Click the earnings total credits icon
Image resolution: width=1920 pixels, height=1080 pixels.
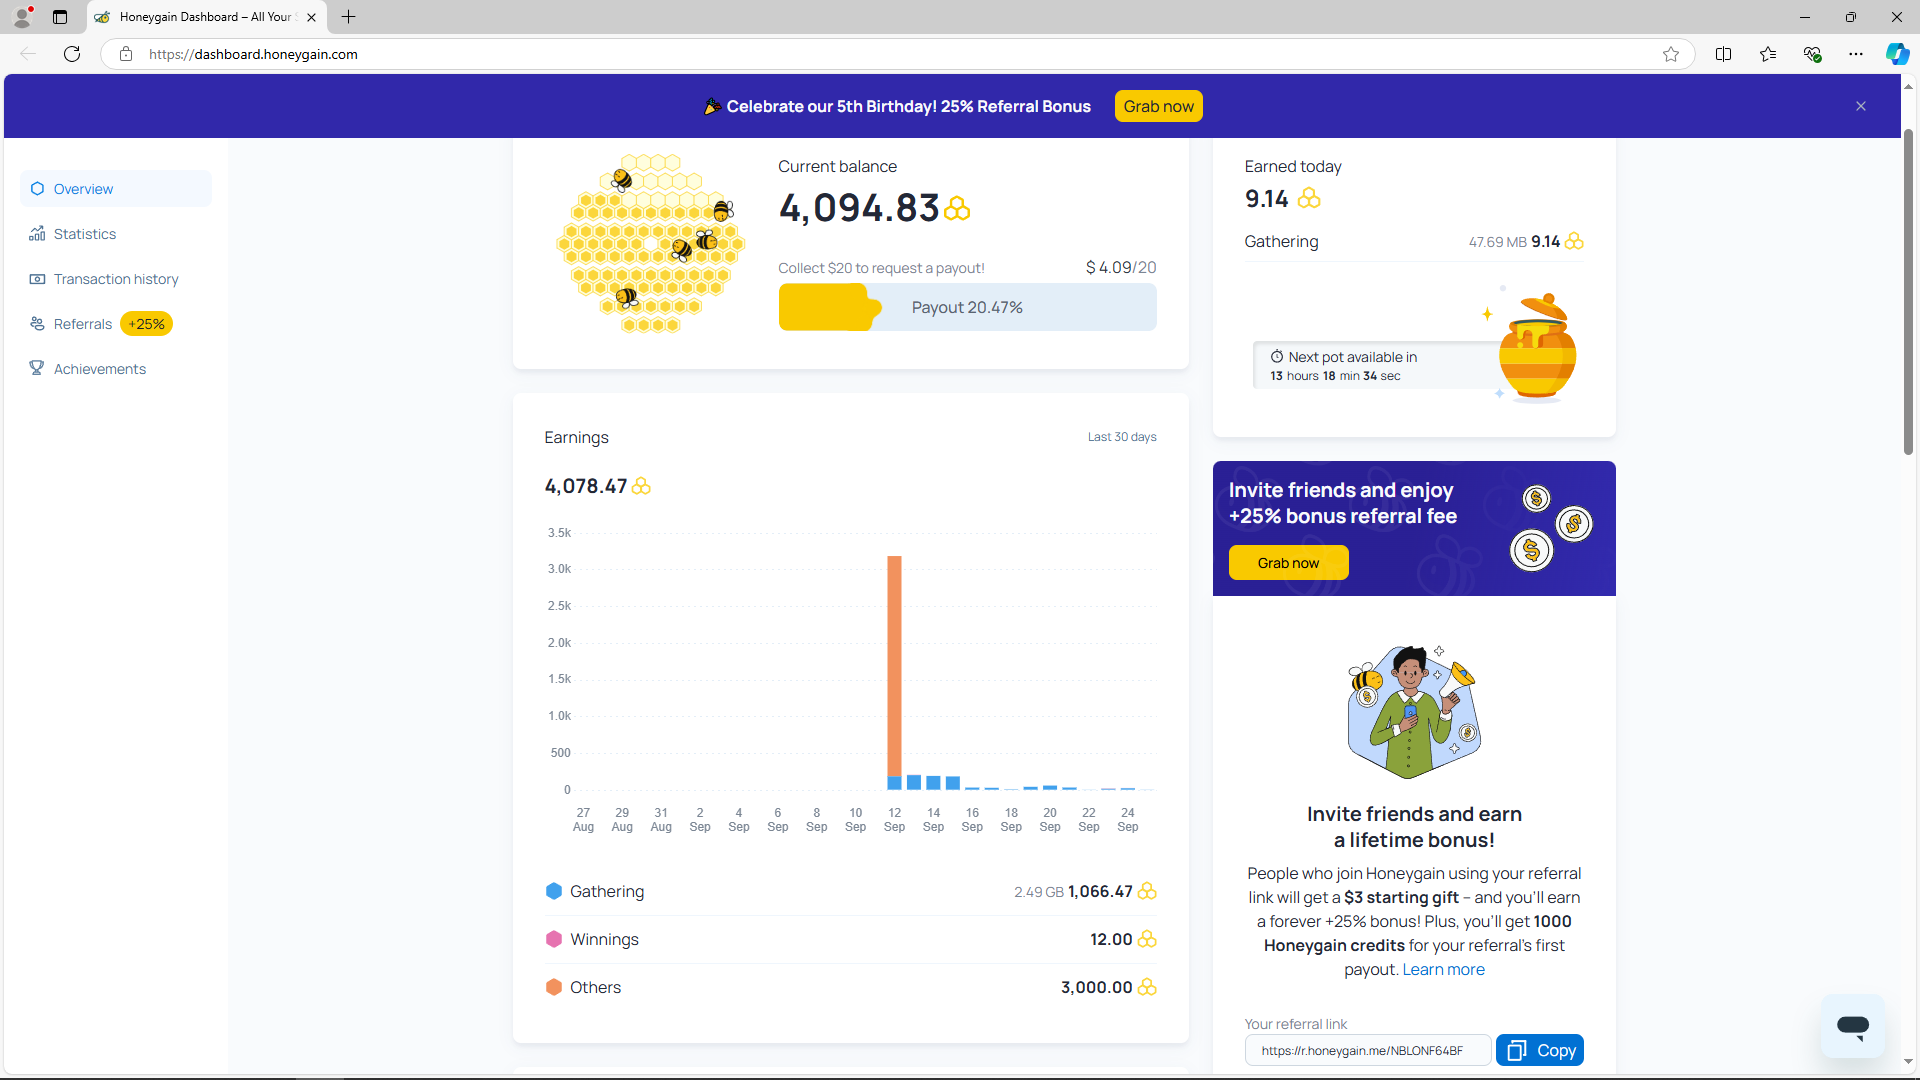tap(641, 486)
